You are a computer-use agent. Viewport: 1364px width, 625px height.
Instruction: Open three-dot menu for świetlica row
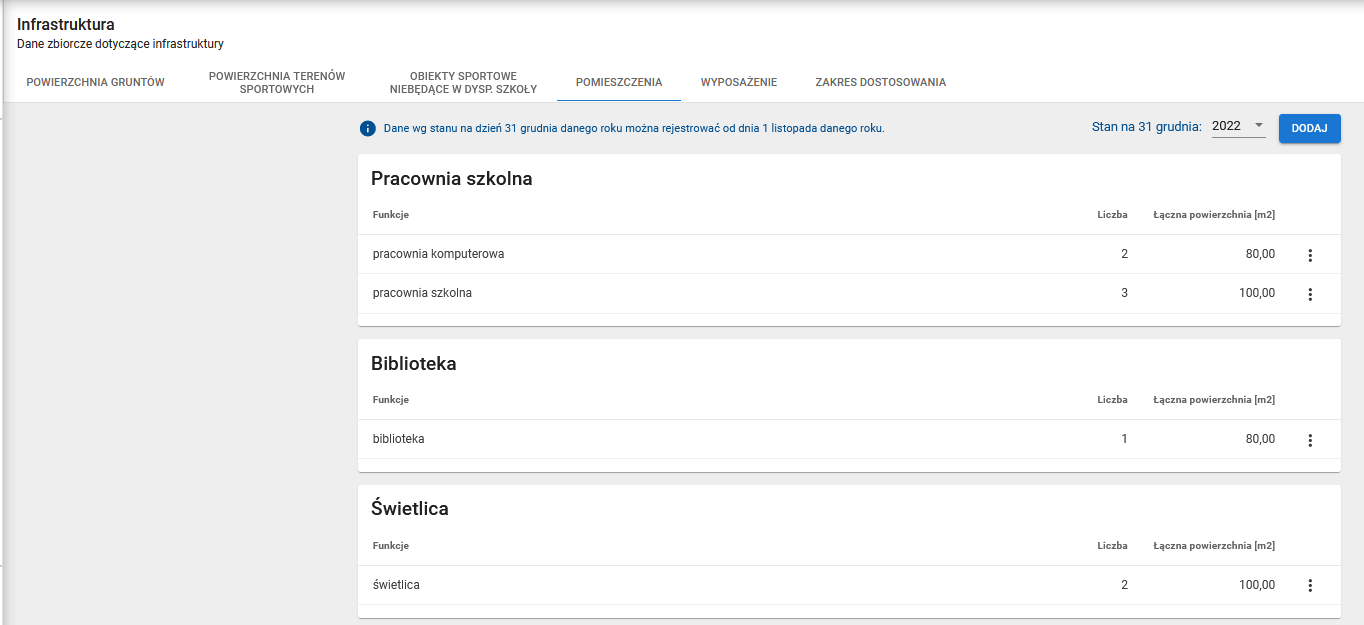(x=1310, y=586)
